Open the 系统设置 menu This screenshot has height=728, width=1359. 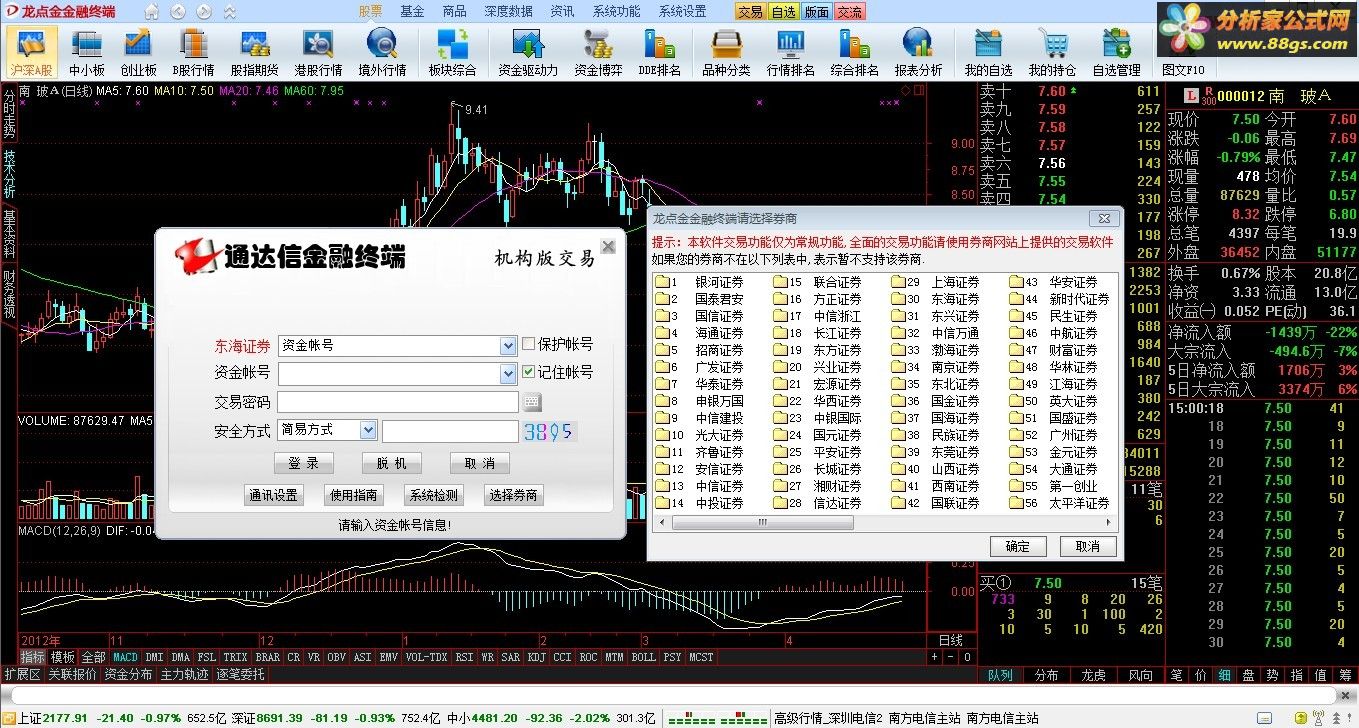[x=682, y=12]
